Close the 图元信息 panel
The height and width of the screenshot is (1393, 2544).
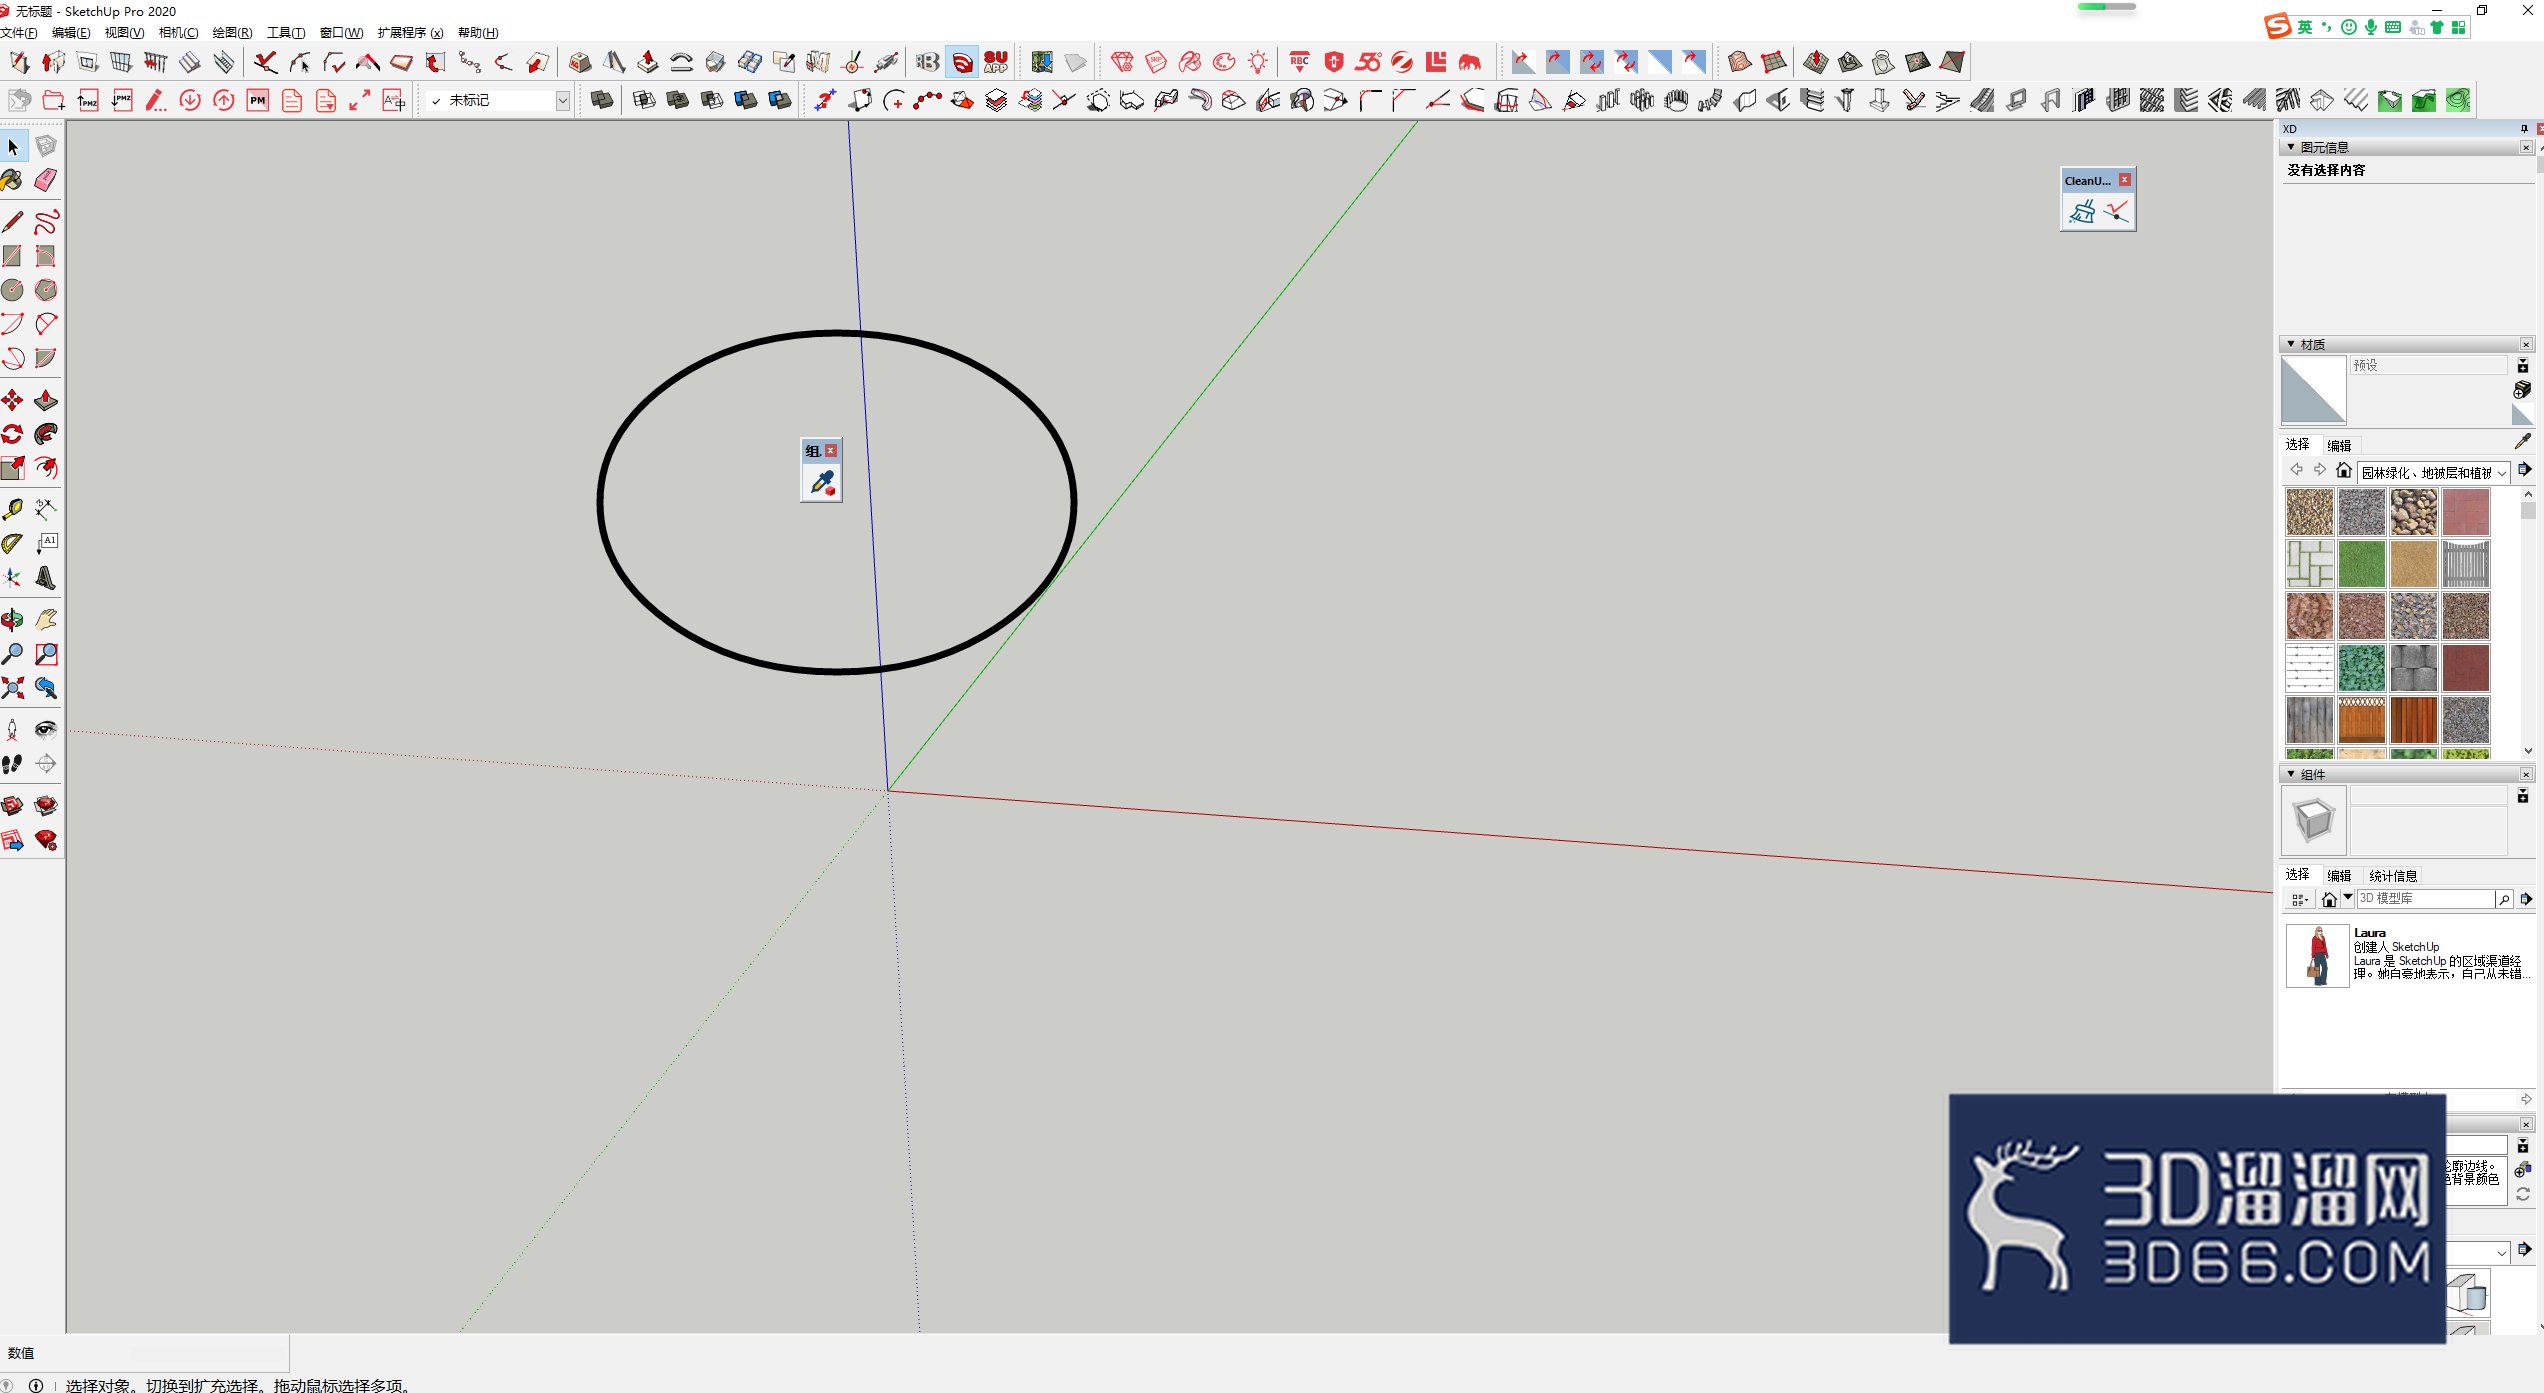(2526, 147)
